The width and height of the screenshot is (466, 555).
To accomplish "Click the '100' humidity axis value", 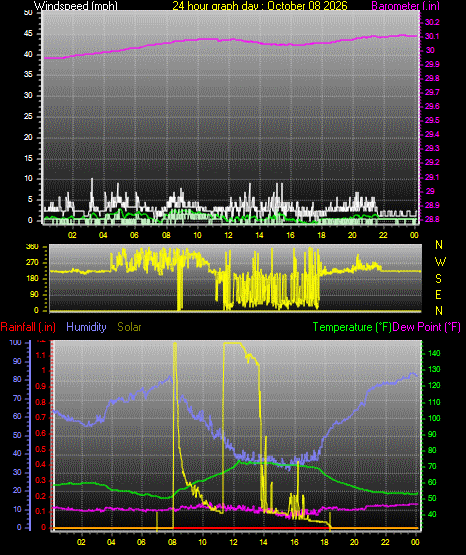I will (x=16, y=343).
